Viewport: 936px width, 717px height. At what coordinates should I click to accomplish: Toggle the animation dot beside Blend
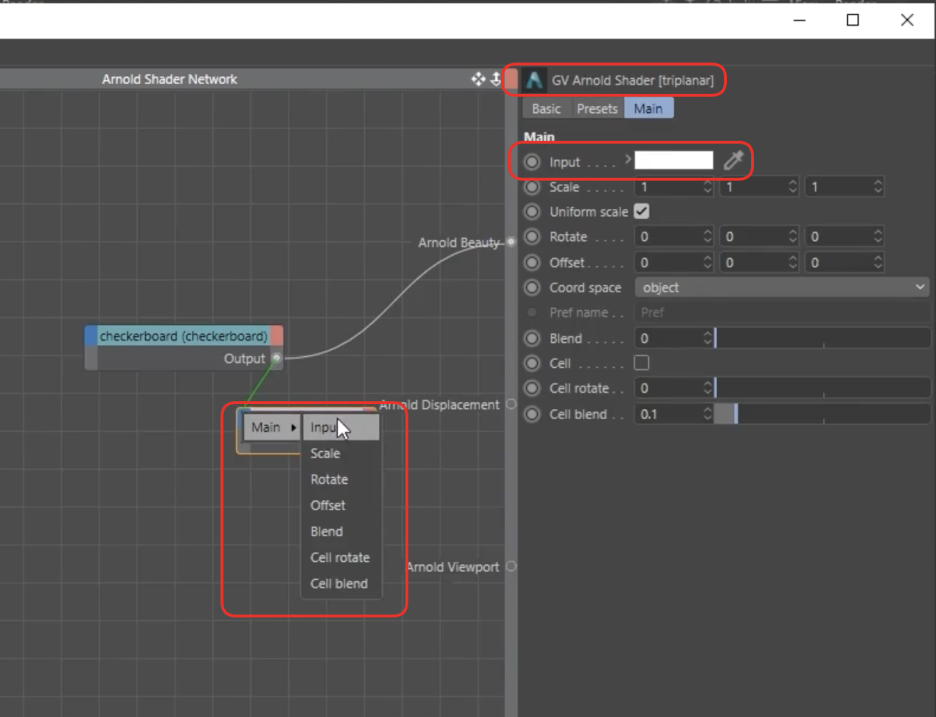[x=532, y=339]
